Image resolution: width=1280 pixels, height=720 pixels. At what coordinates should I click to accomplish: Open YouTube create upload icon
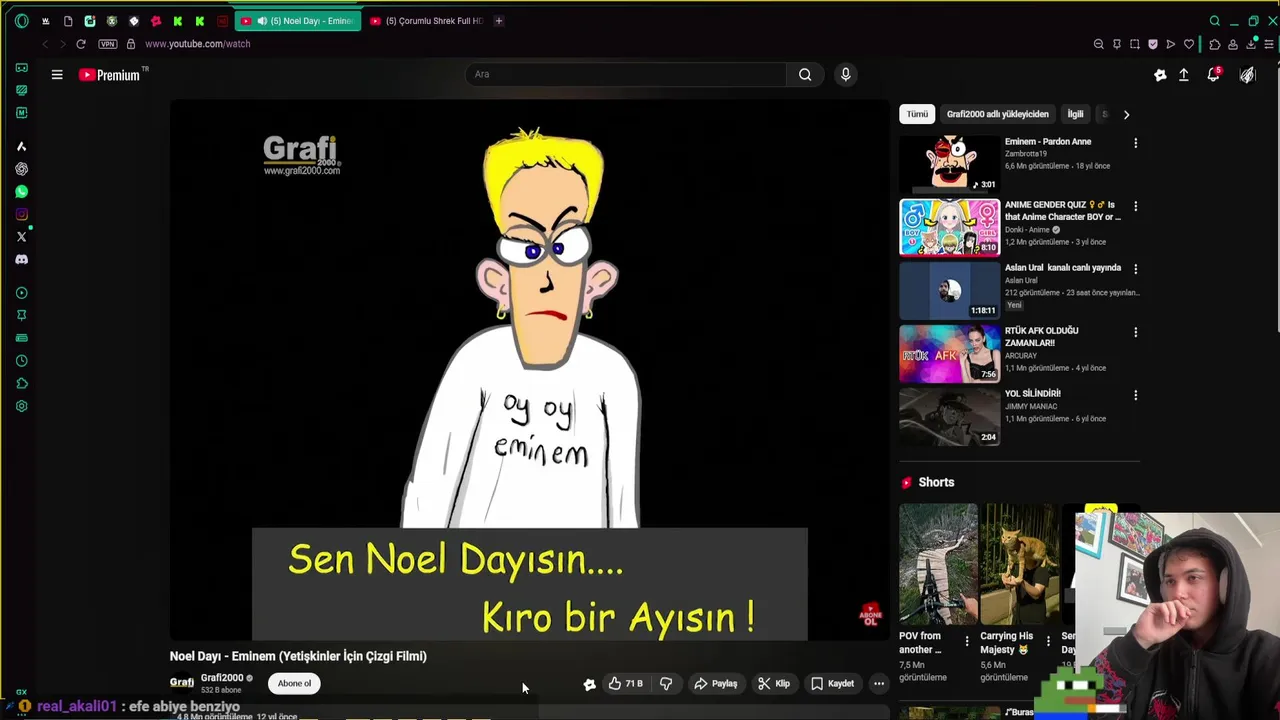(x=1184, y=75)
